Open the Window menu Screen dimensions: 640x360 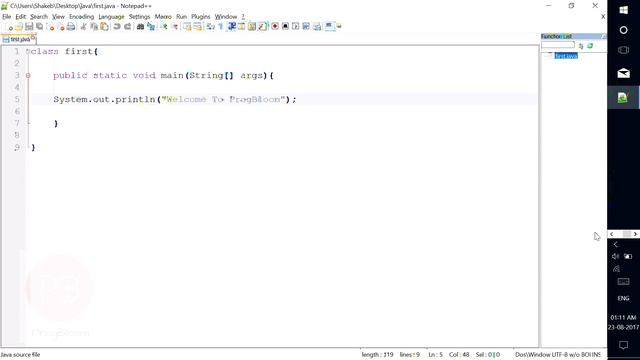[226, 17]
